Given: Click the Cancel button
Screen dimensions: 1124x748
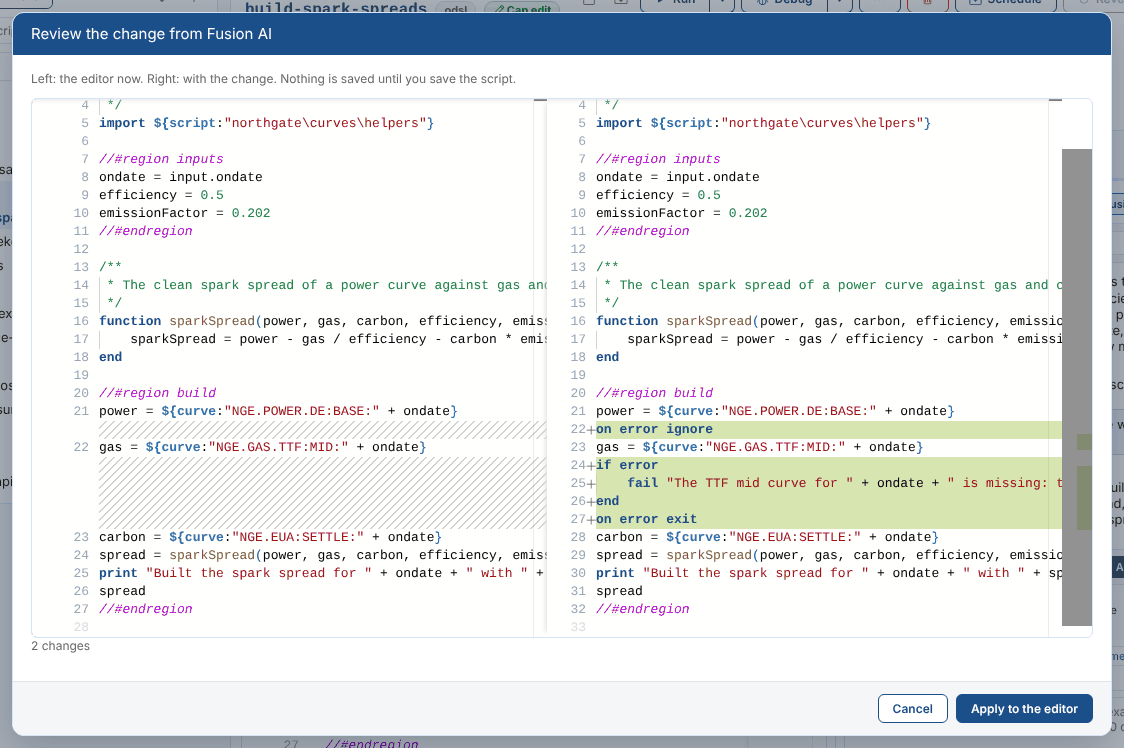Looking at the screenshot, I should [x=913, y=709].
